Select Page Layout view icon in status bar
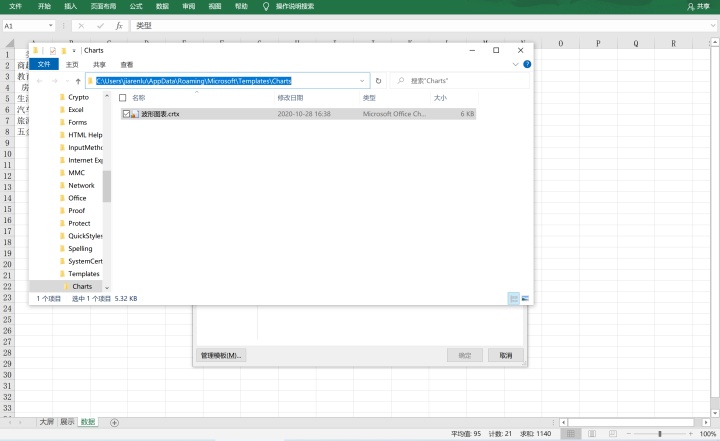 [x=592, y=434]
